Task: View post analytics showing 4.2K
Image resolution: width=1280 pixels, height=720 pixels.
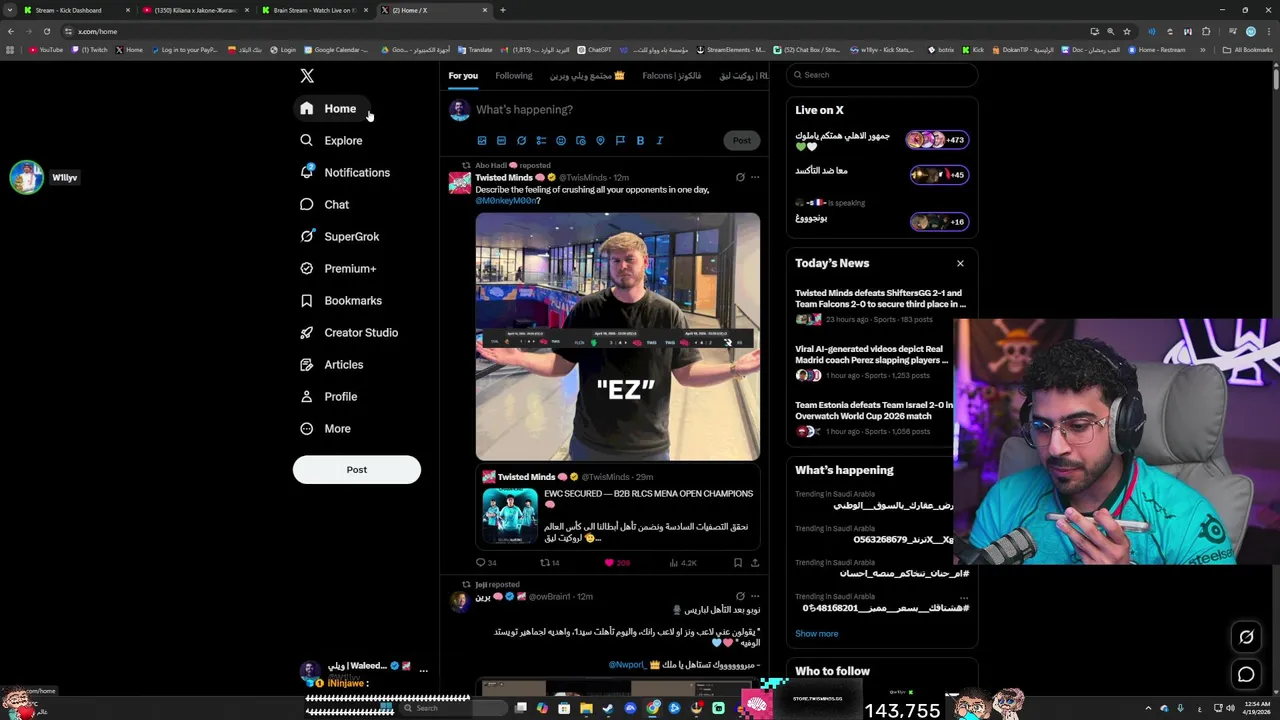Action: coord(682,563)
